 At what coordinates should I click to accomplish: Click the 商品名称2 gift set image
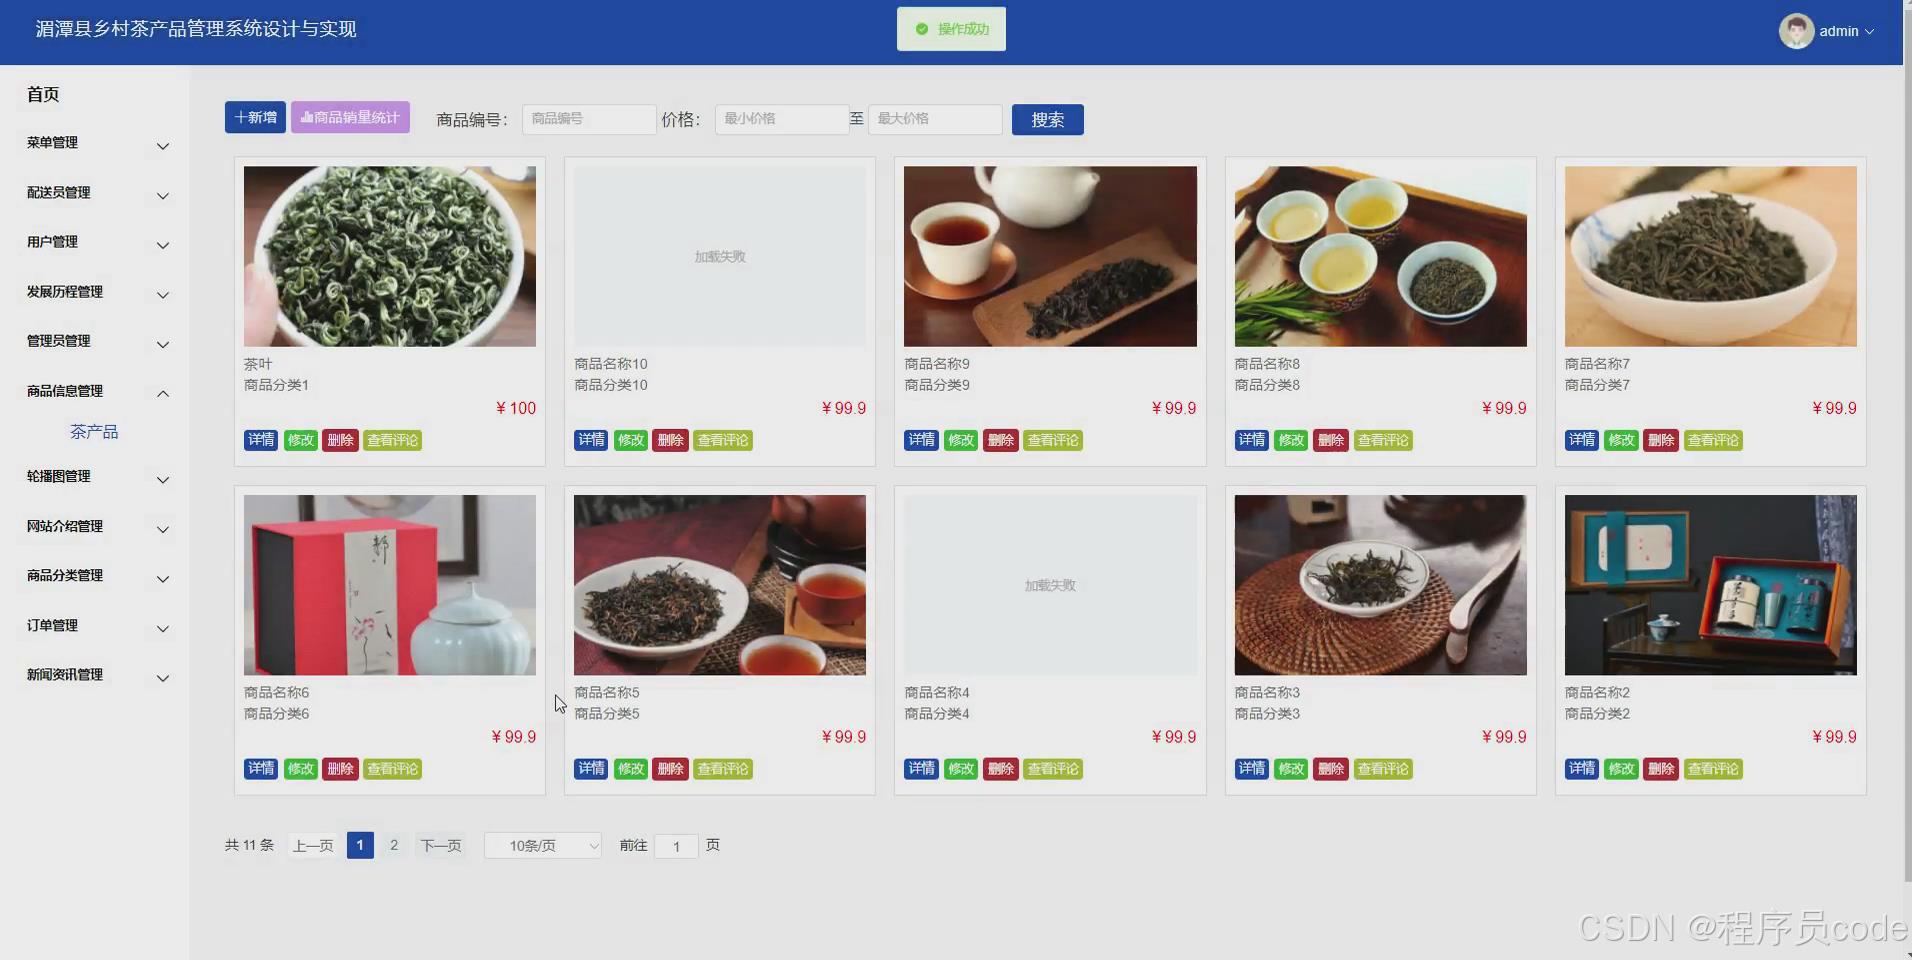[x=1711, y=585]
